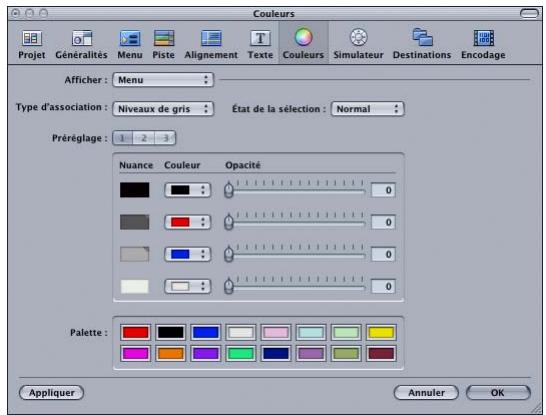
Task: Open the Projet preferences pane
Action: click(32, 45)
